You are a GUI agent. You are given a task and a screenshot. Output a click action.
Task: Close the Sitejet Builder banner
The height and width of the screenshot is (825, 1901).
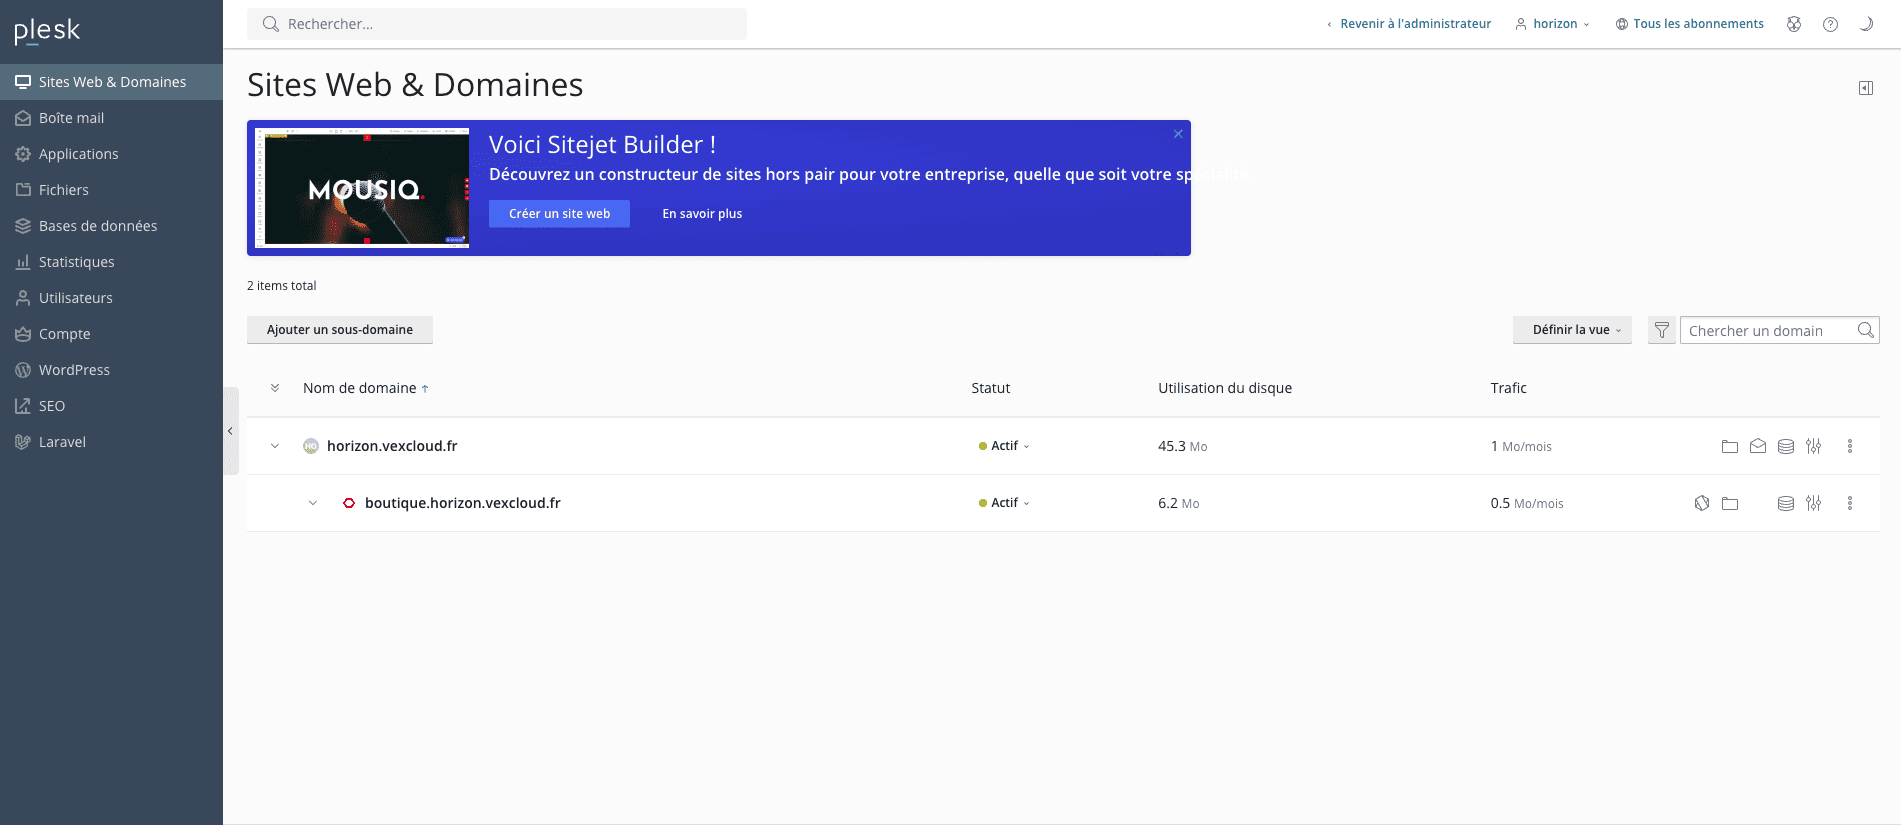(1177, 134)
